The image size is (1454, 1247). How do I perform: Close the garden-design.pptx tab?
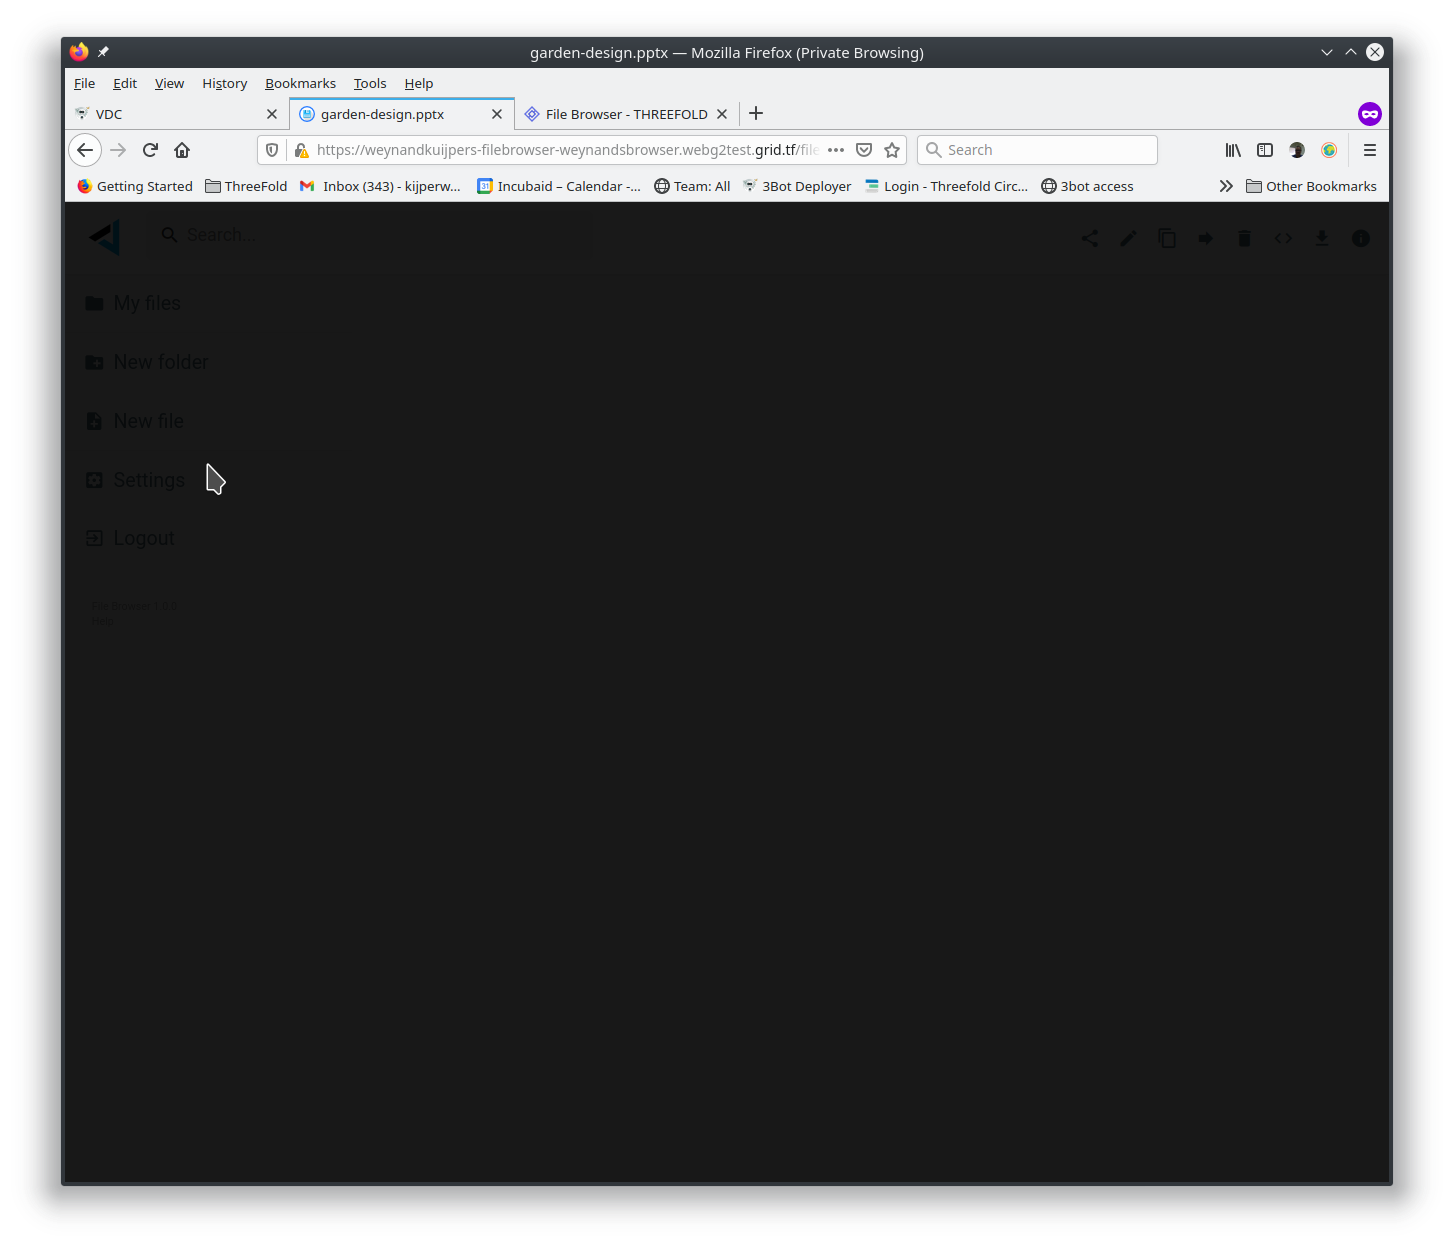click(497, 114)
